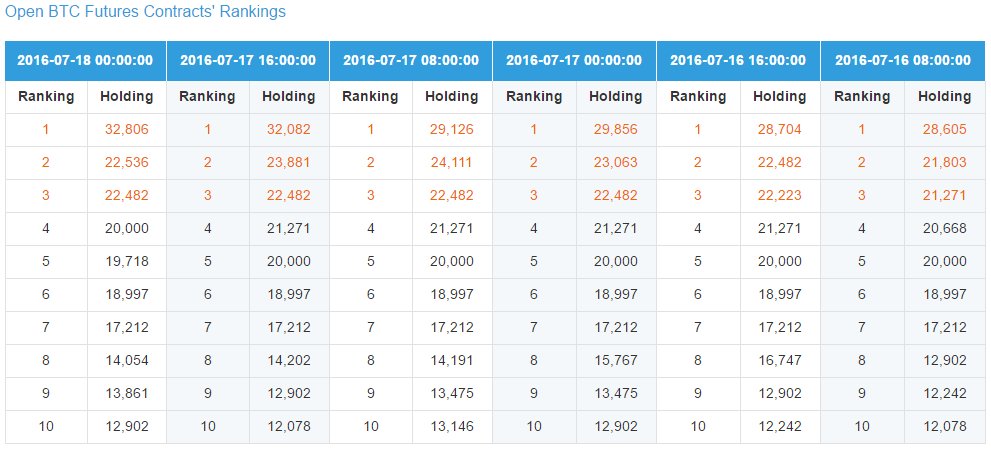This screenshot has width=991, height=451.
Task: Click the Ranking subheader under 2016-07-17 08:00:00
Action: [370, 97]
